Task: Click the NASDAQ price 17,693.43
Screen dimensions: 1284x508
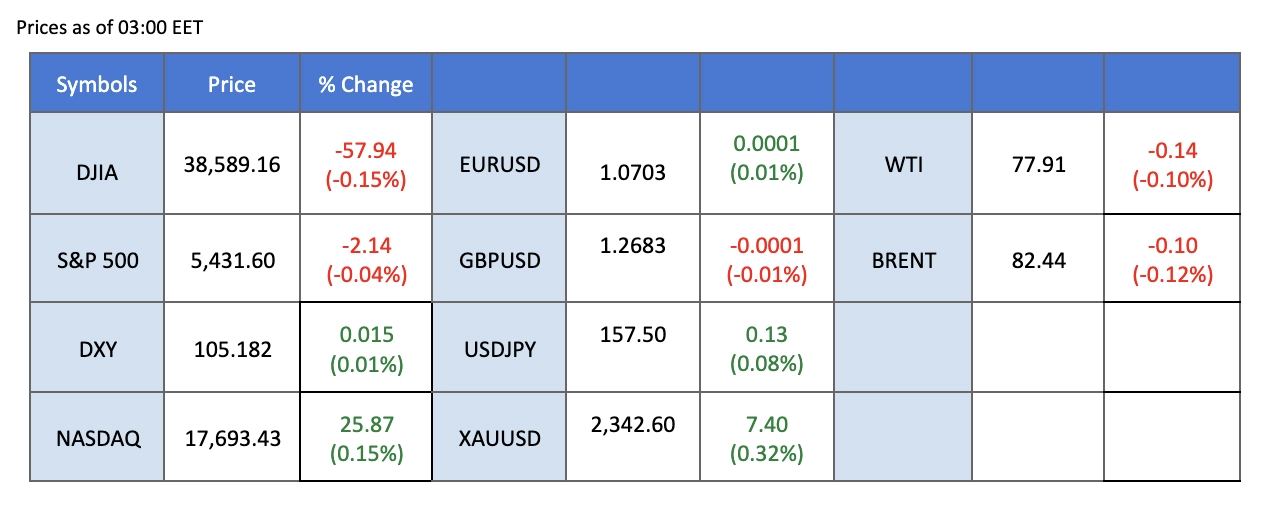Action: click(231, 437)
